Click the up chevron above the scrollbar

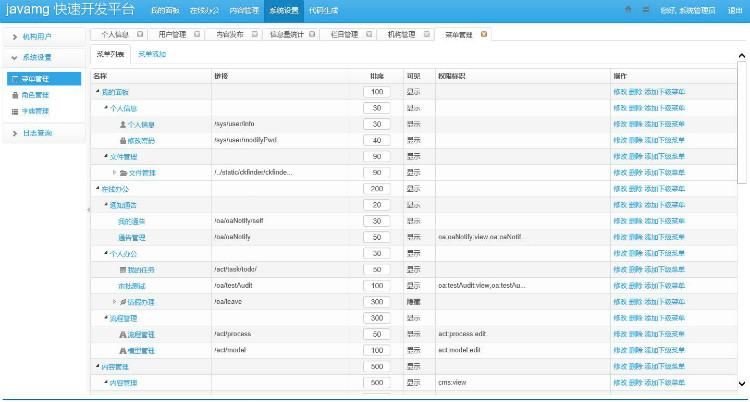742,56
